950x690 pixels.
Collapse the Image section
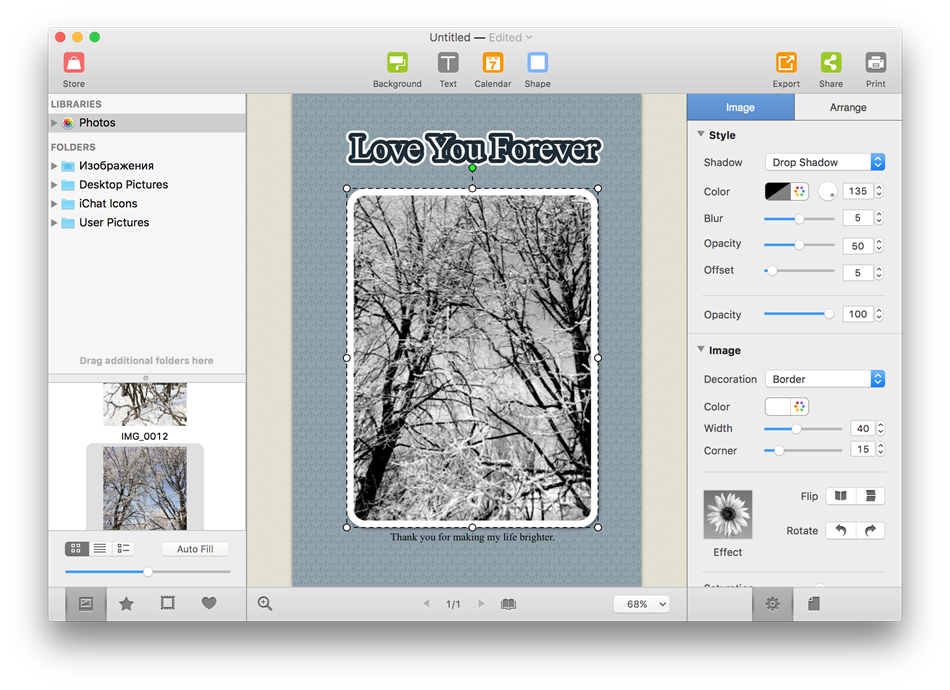tap(701, 350)
